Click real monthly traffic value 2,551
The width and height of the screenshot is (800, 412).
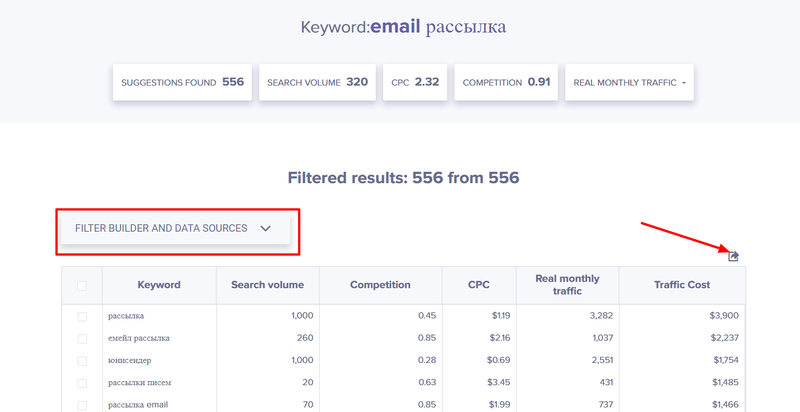click(602, 360)
